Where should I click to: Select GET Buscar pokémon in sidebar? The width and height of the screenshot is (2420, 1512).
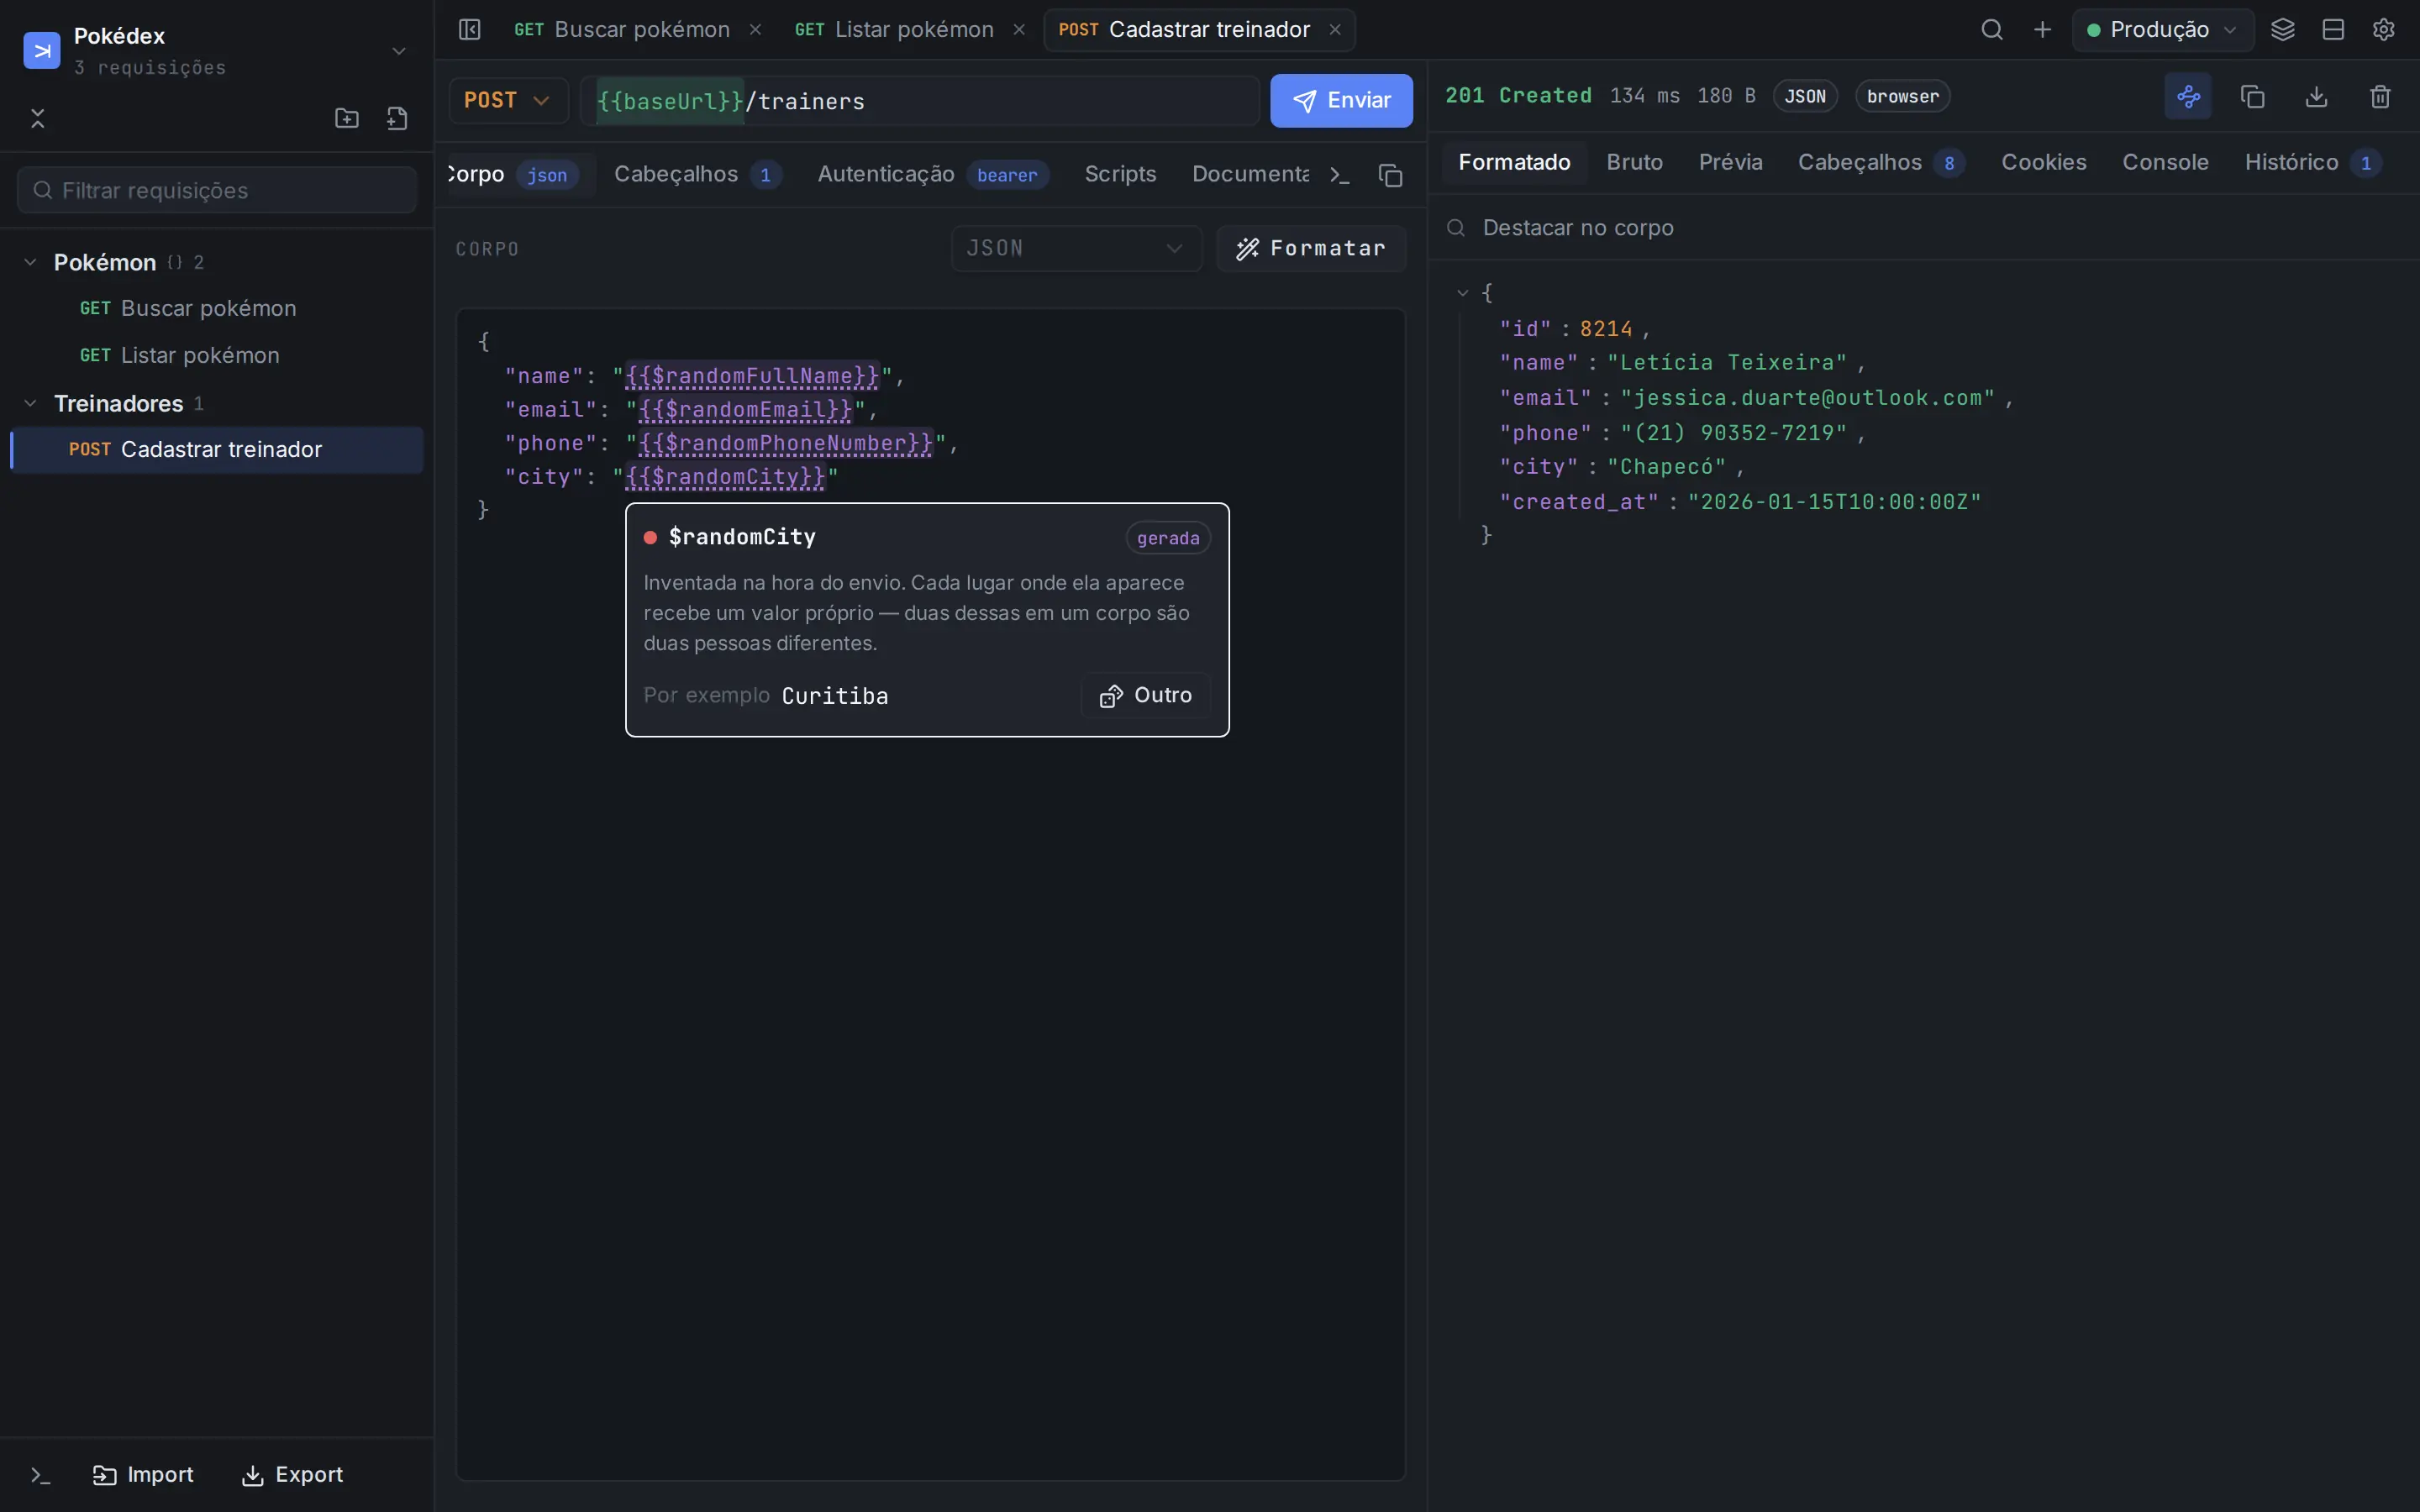[x=217, y=308]
